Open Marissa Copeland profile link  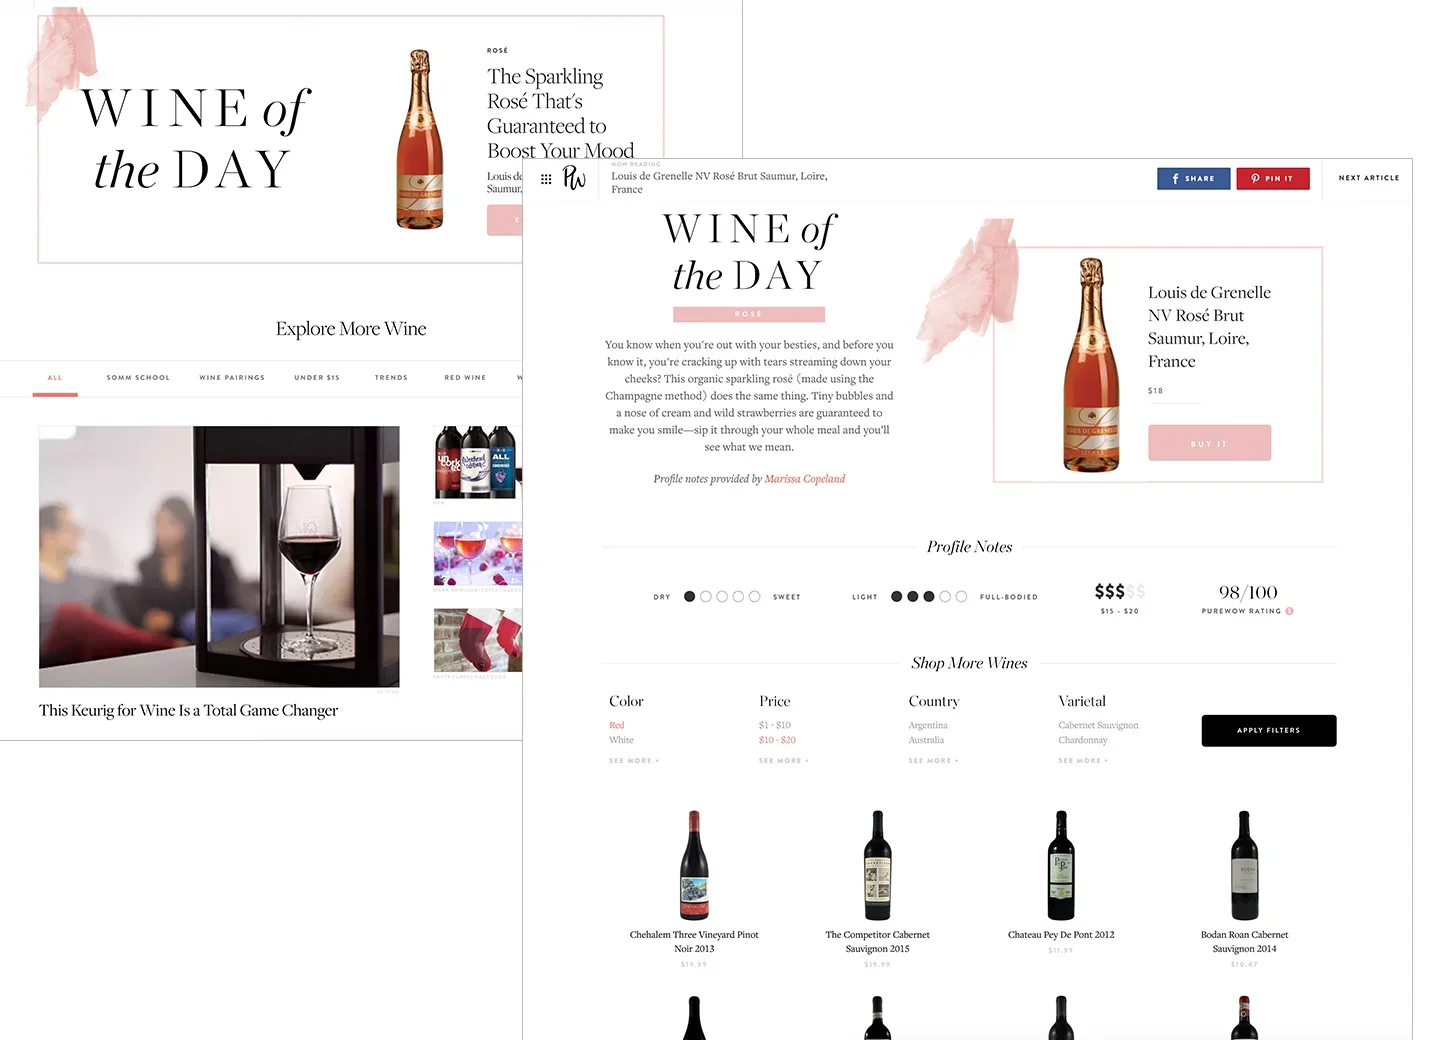tap(805, 479)
